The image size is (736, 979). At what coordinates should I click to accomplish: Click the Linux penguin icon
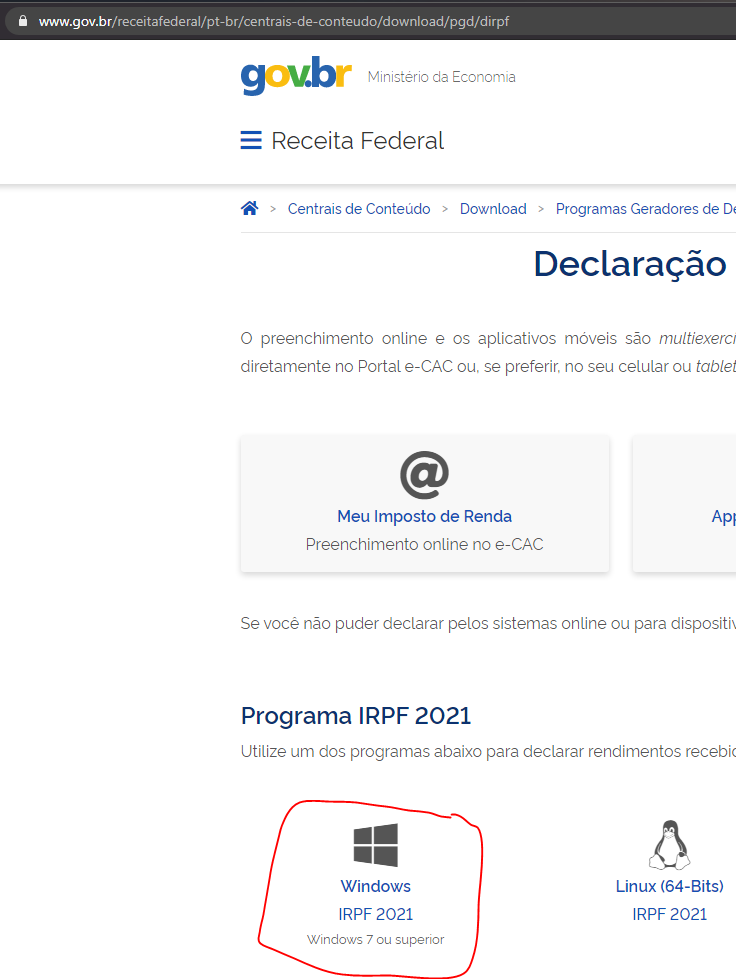point(669,846)
